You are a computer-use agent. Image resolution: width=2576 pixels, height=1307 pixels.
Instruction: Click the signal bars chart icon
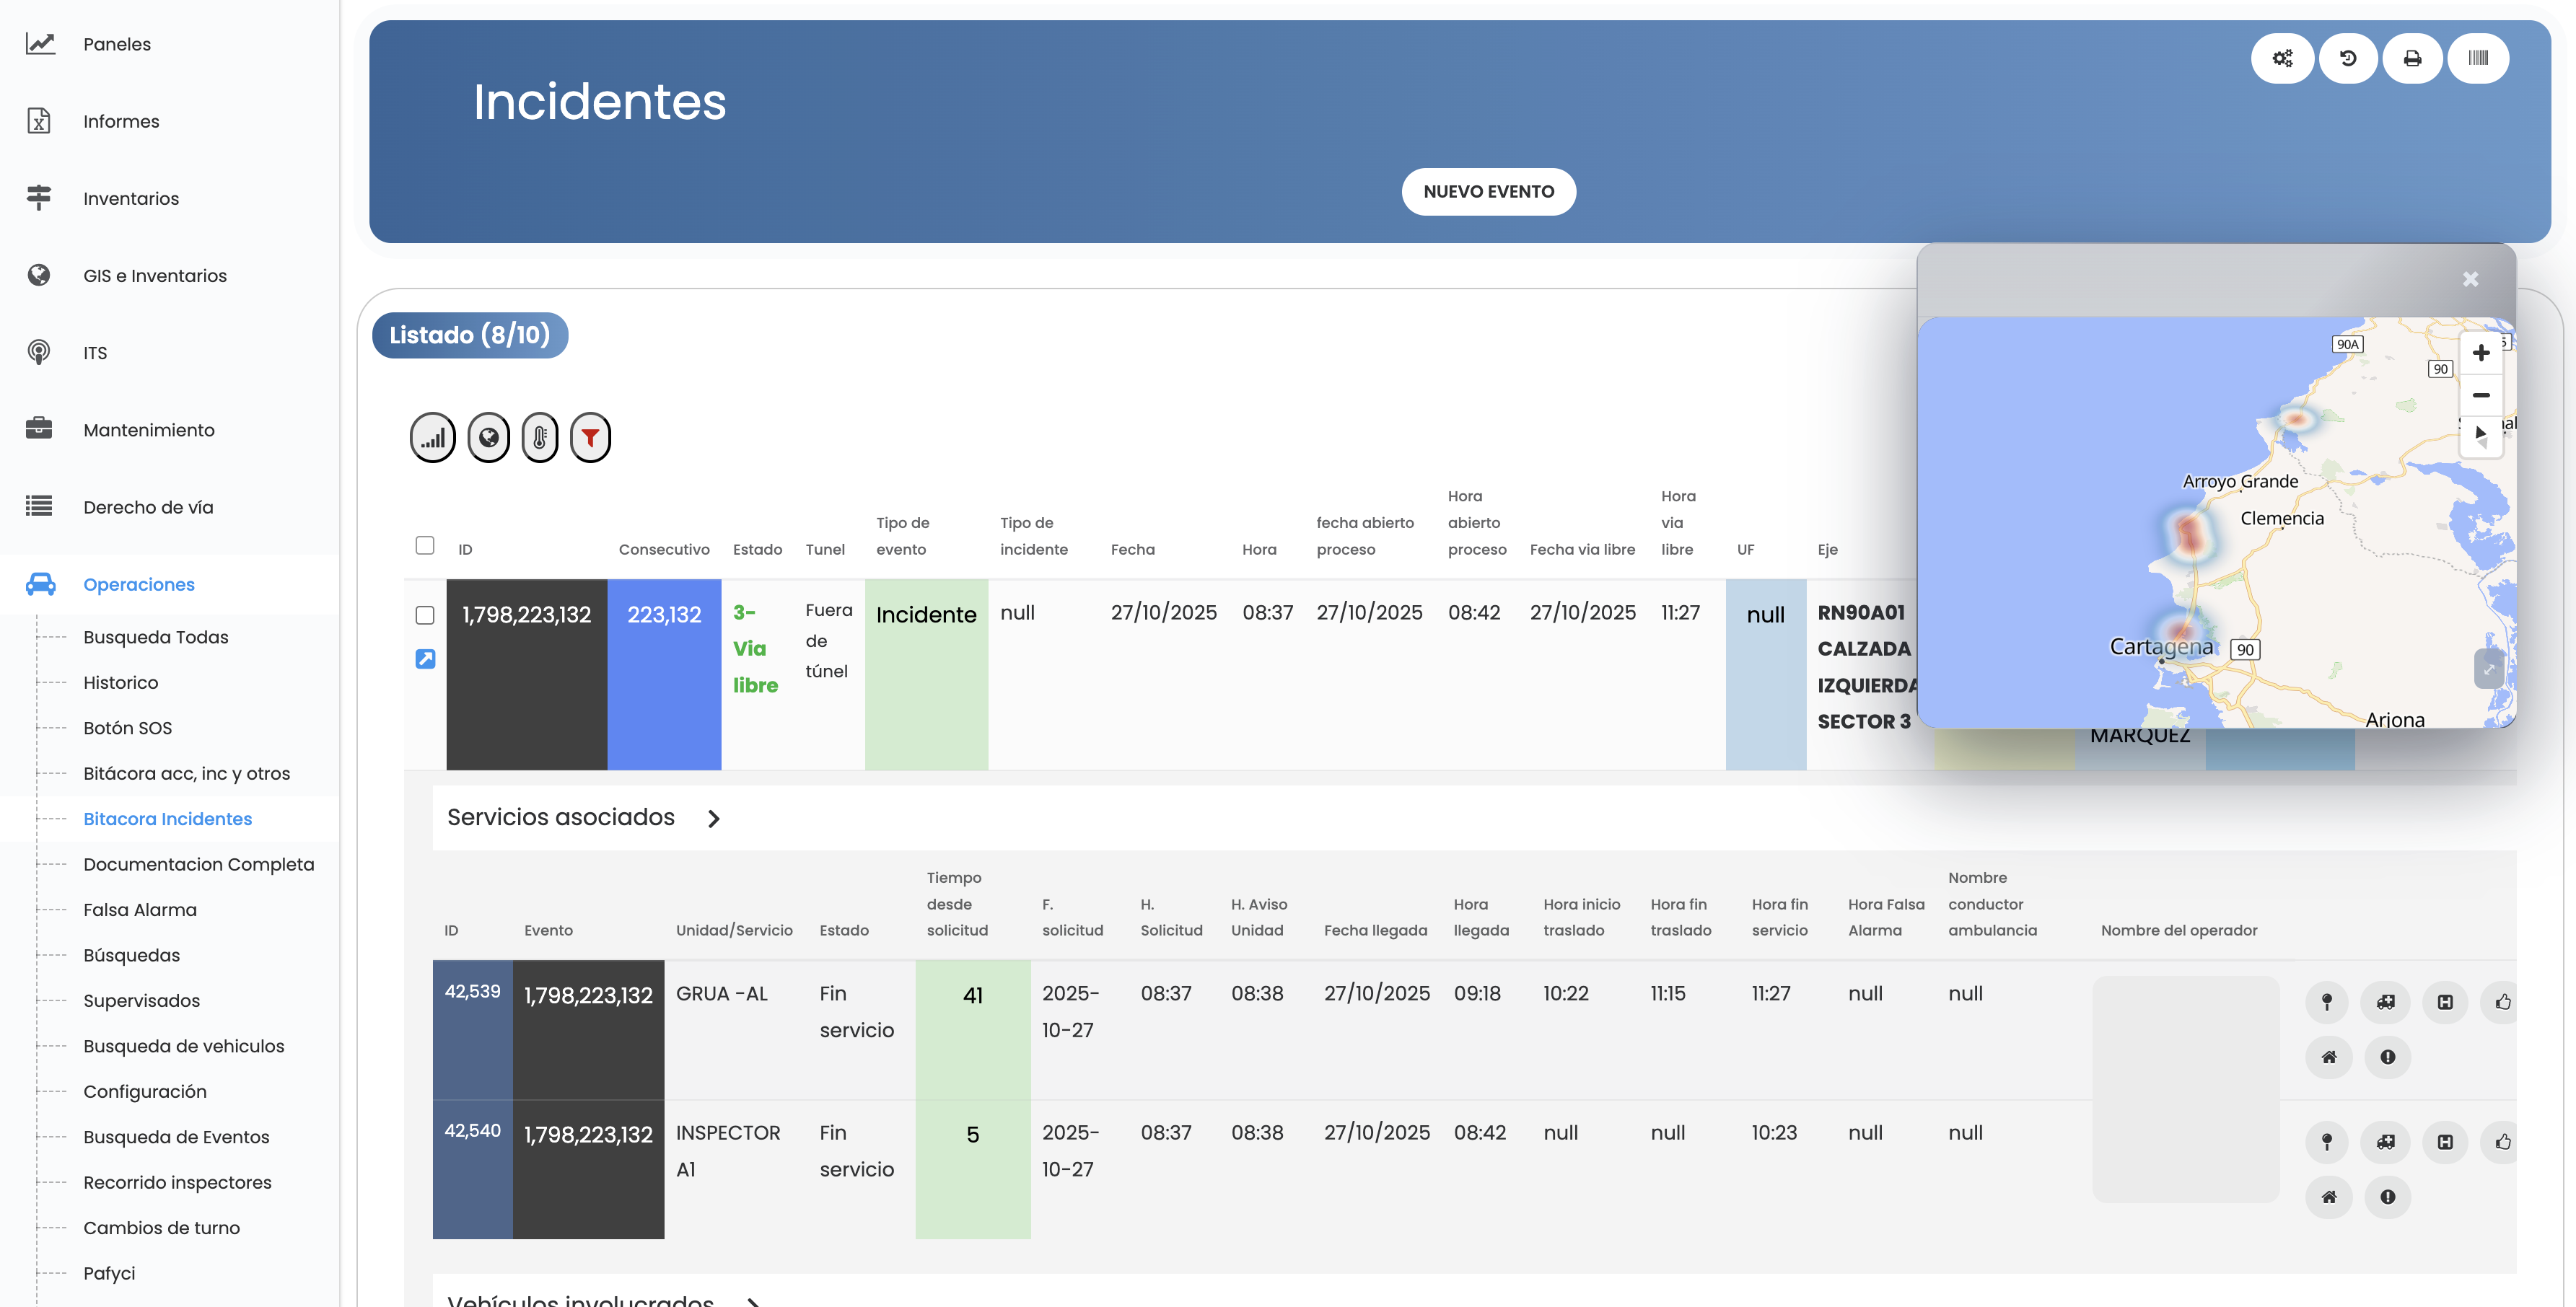tap(432, 438)
